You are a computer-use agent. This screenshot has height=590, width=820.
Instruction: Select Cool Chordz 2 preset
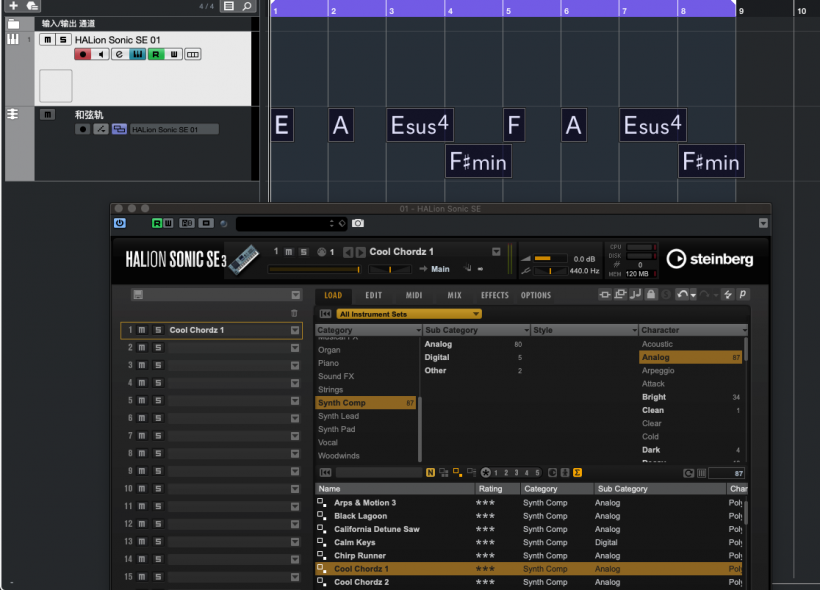(361, 582)
